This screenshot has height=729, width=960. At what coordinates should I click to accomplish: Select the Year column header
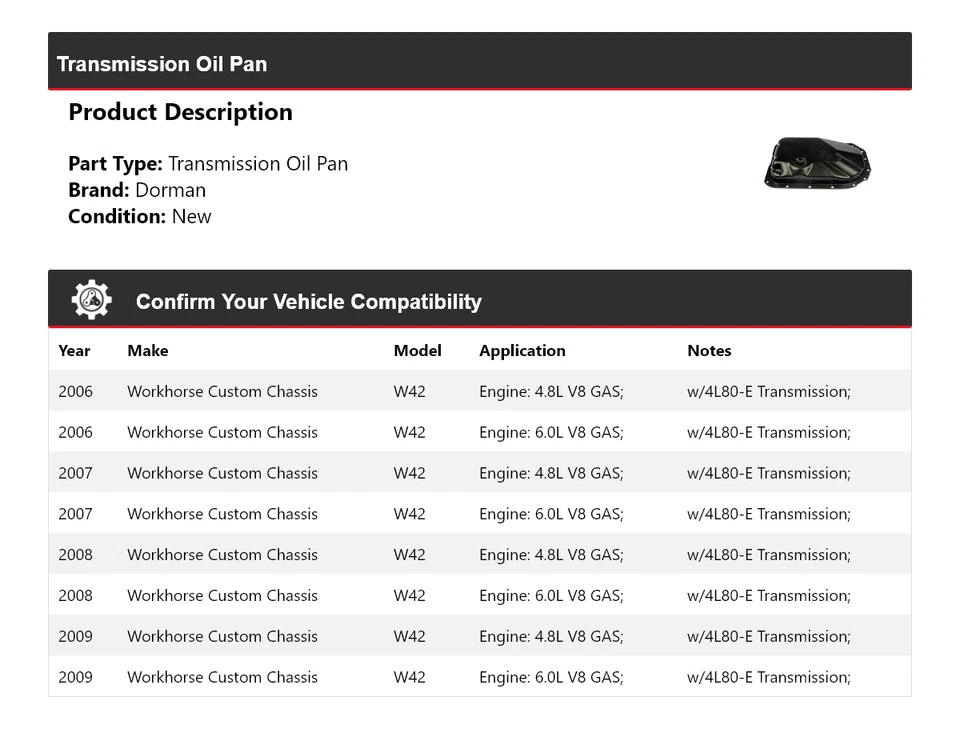point(74,351)
